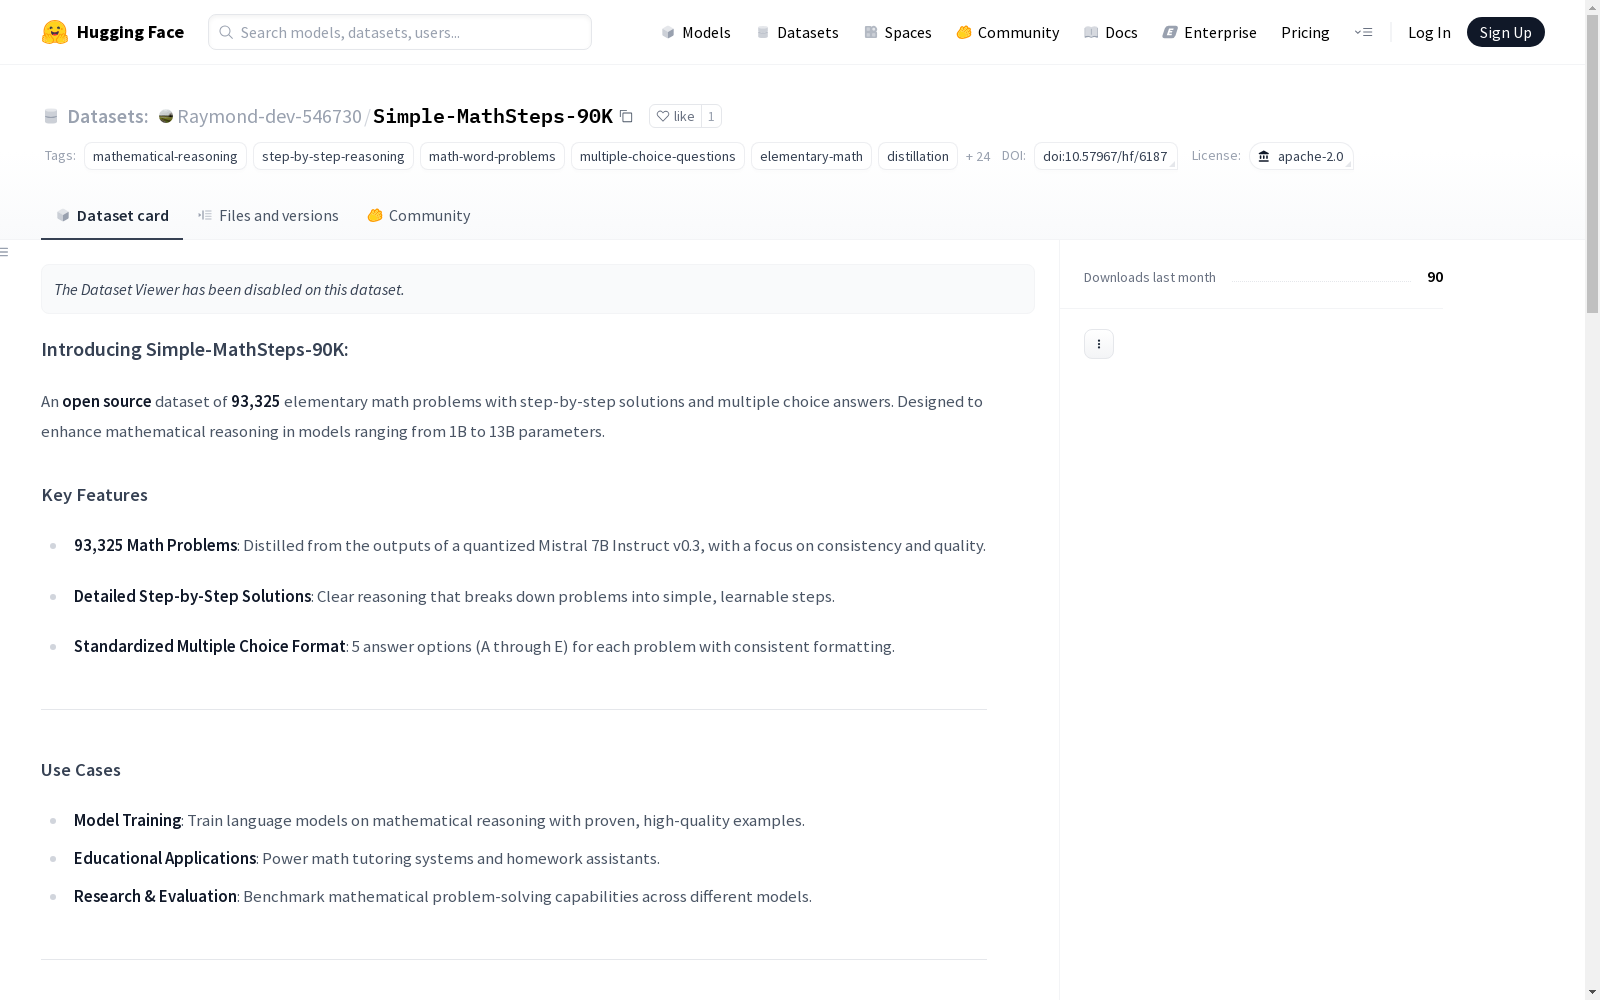1600x1000 pixels.
Task: Focus the search models, datasets, users field
Action: pyautogui.click(x=400, y=32)
